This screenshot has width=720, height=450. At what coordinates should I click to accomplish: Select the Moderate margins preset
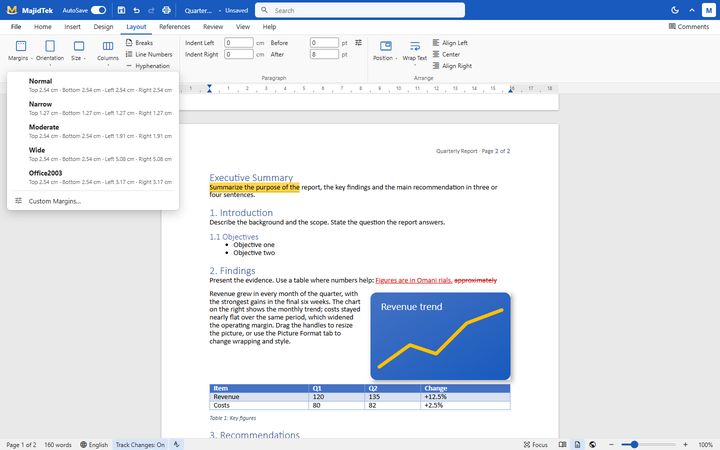(x=93, y=131)
